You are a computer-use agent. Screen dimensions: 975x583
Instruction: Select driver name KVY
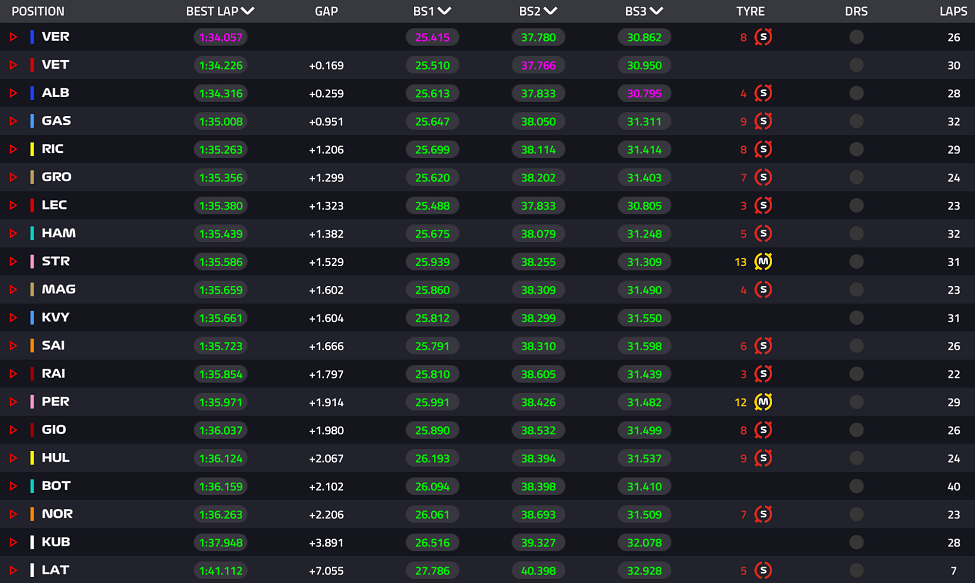[55, 318]
